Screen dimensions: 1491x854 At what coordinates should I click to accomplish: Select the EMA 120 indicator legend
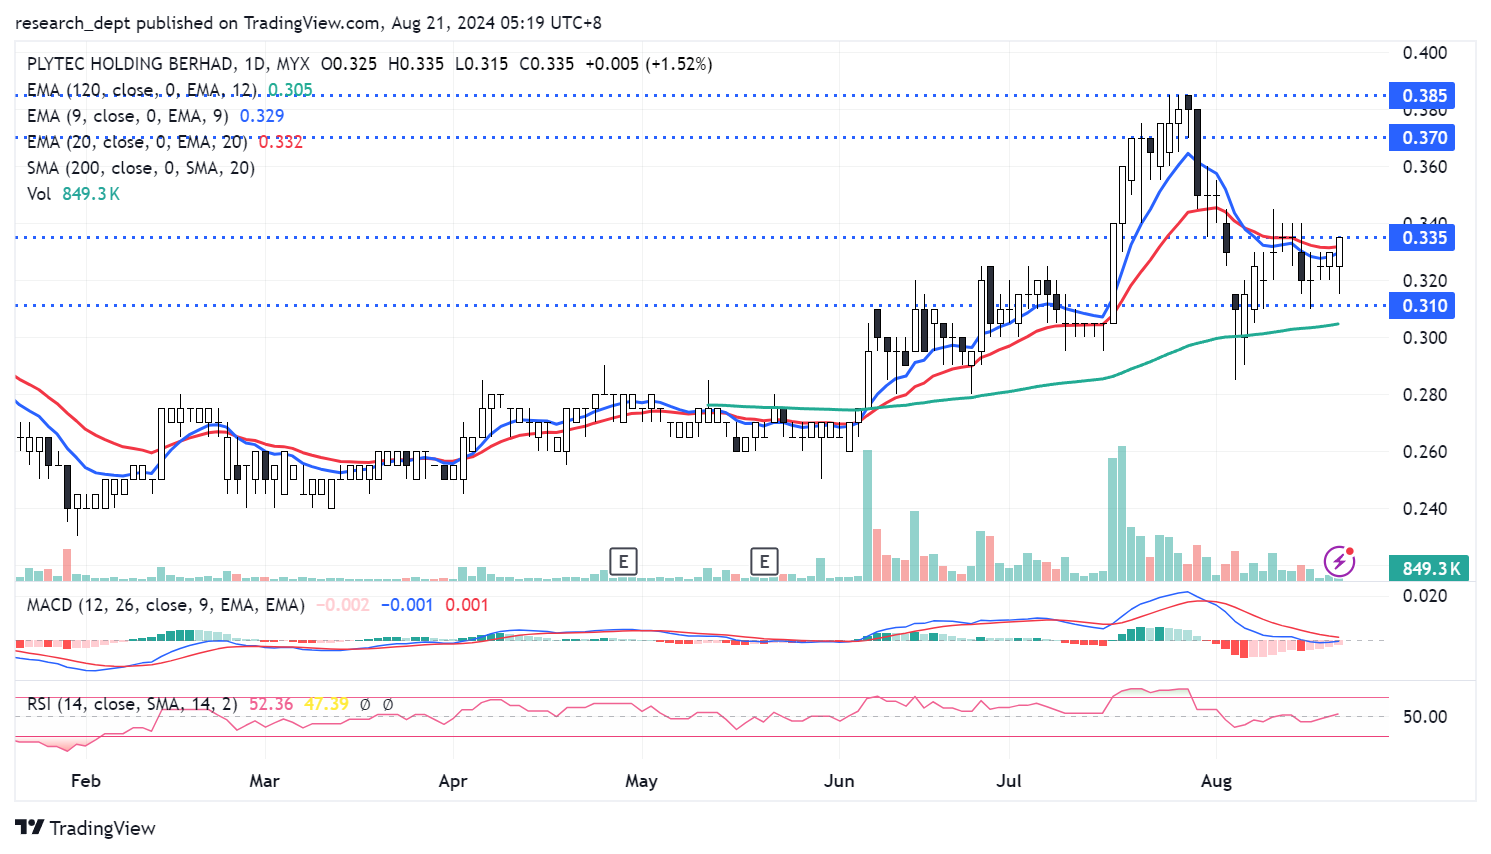pyautogui.click(x=140, y=90)
